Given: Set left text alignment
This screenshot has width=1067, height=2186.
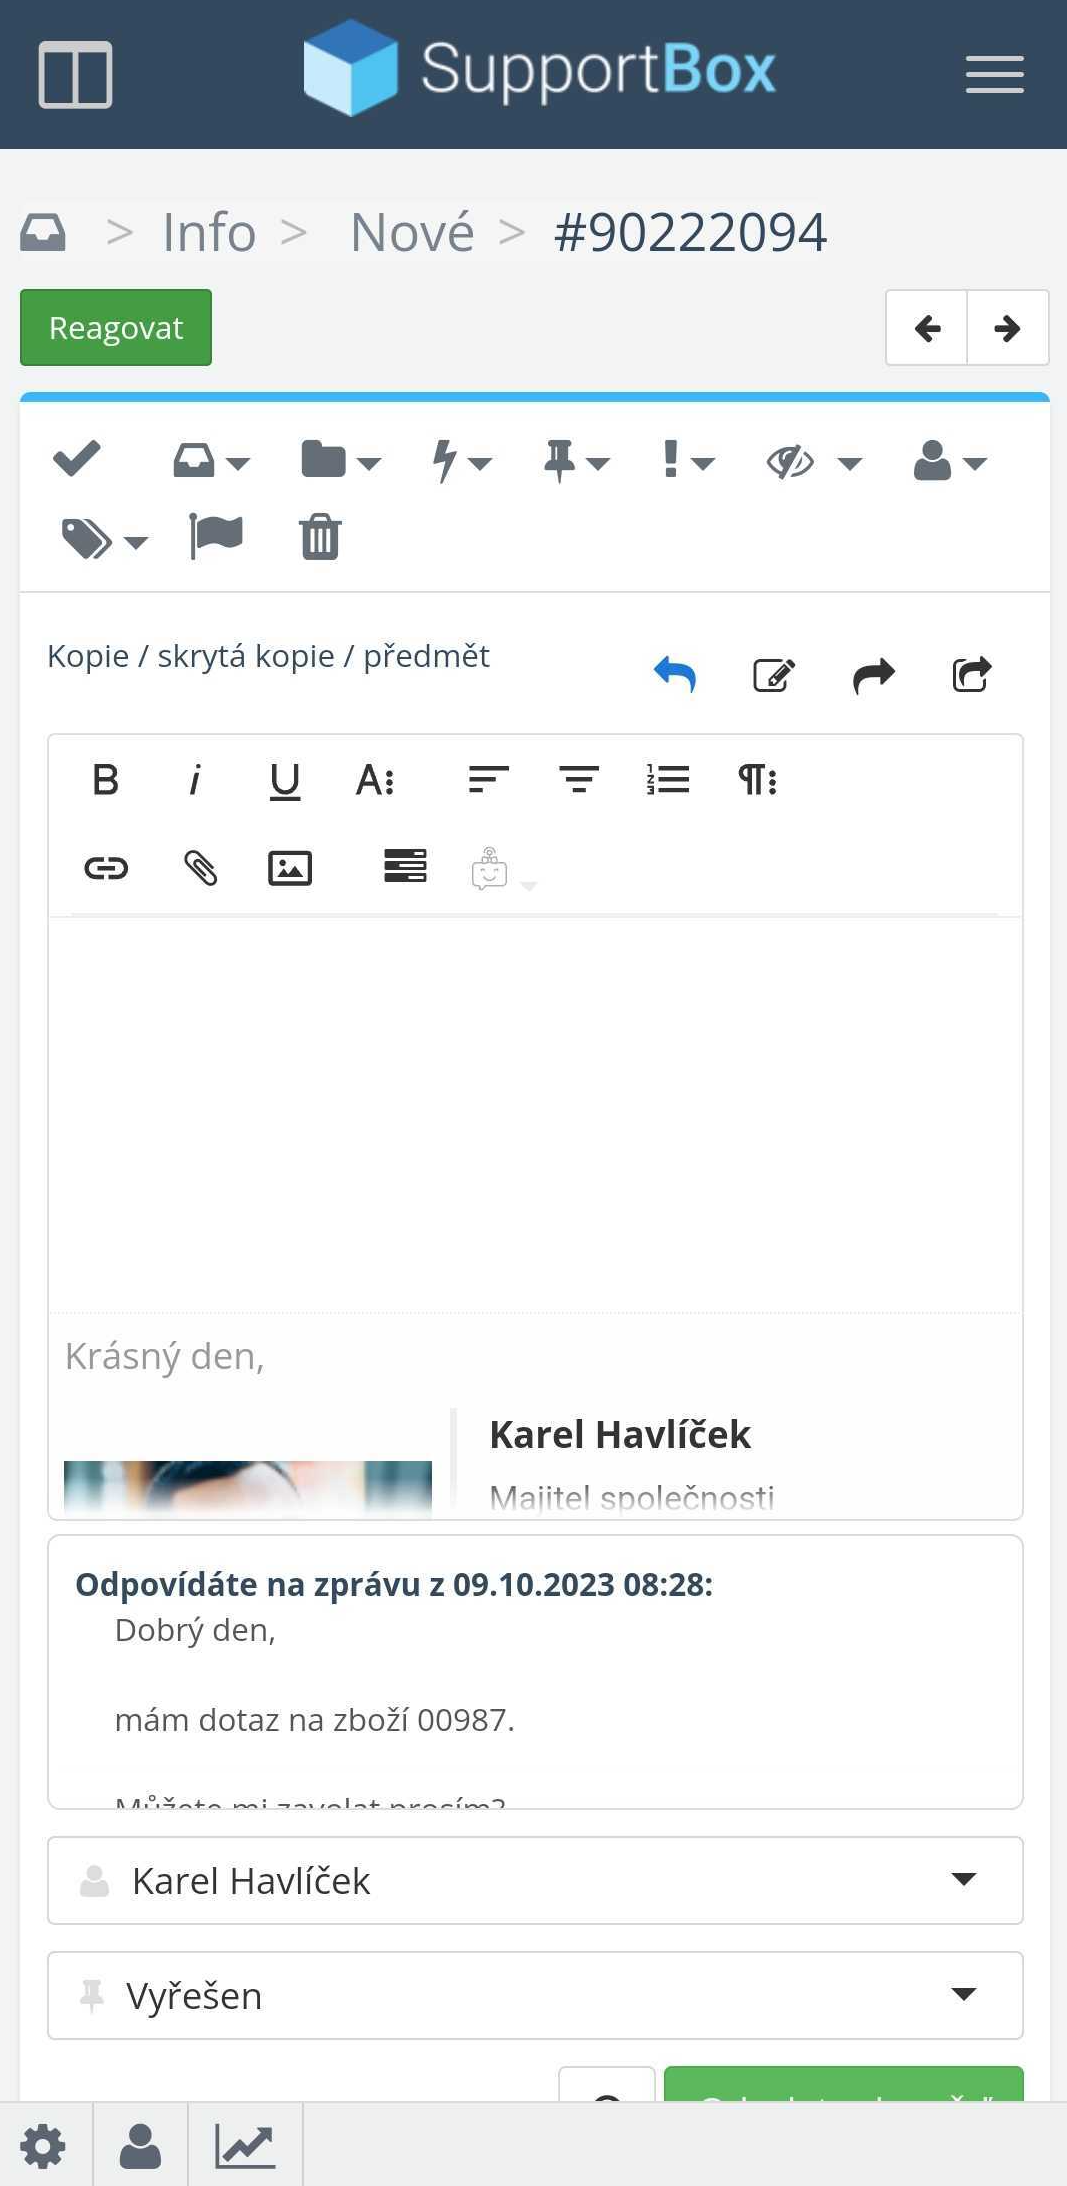Looking at the screenshot, I should click(x=488, y=779).
